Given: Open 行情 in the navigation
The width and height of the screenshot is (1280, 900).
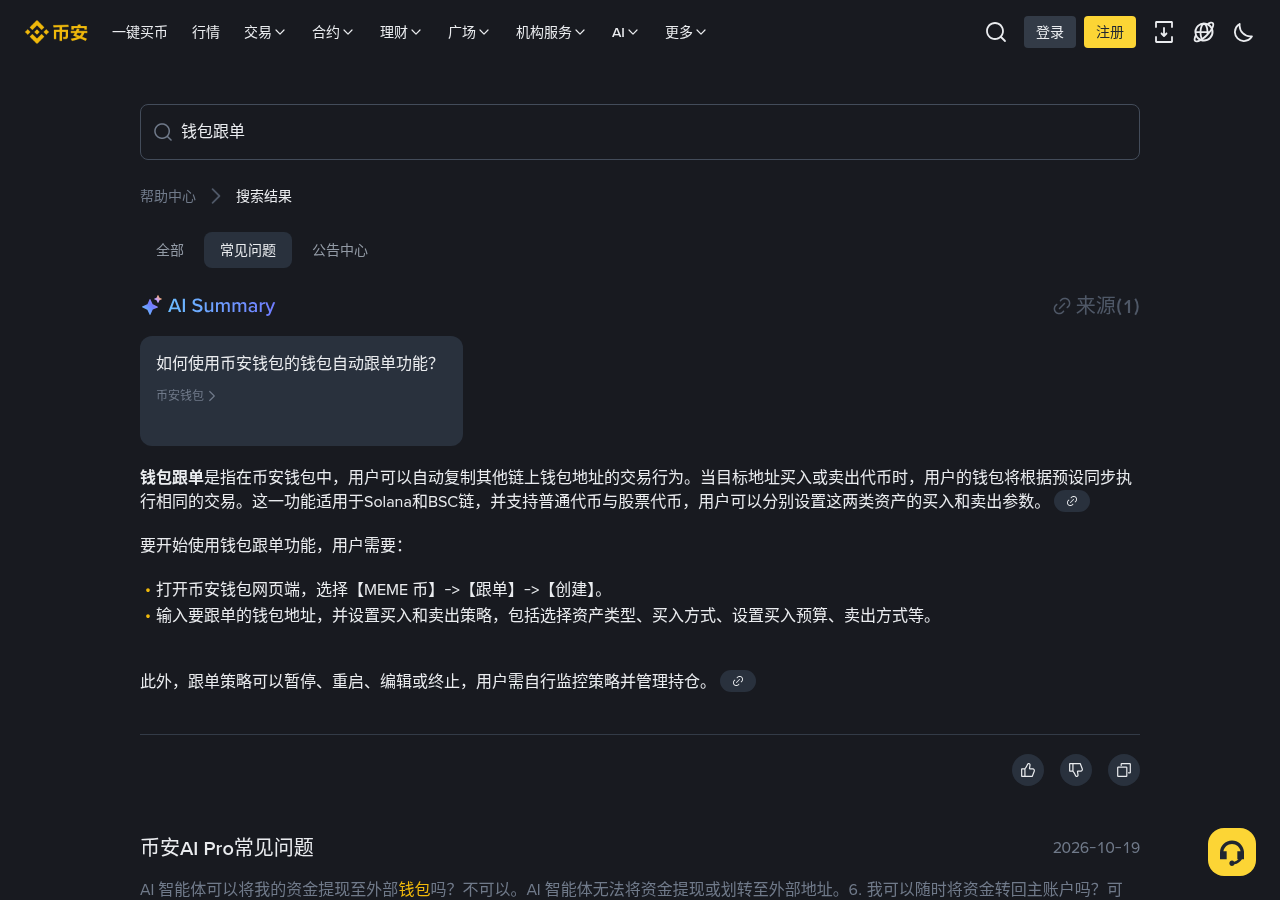Looking at the screenshot, I should pos(206,32).
